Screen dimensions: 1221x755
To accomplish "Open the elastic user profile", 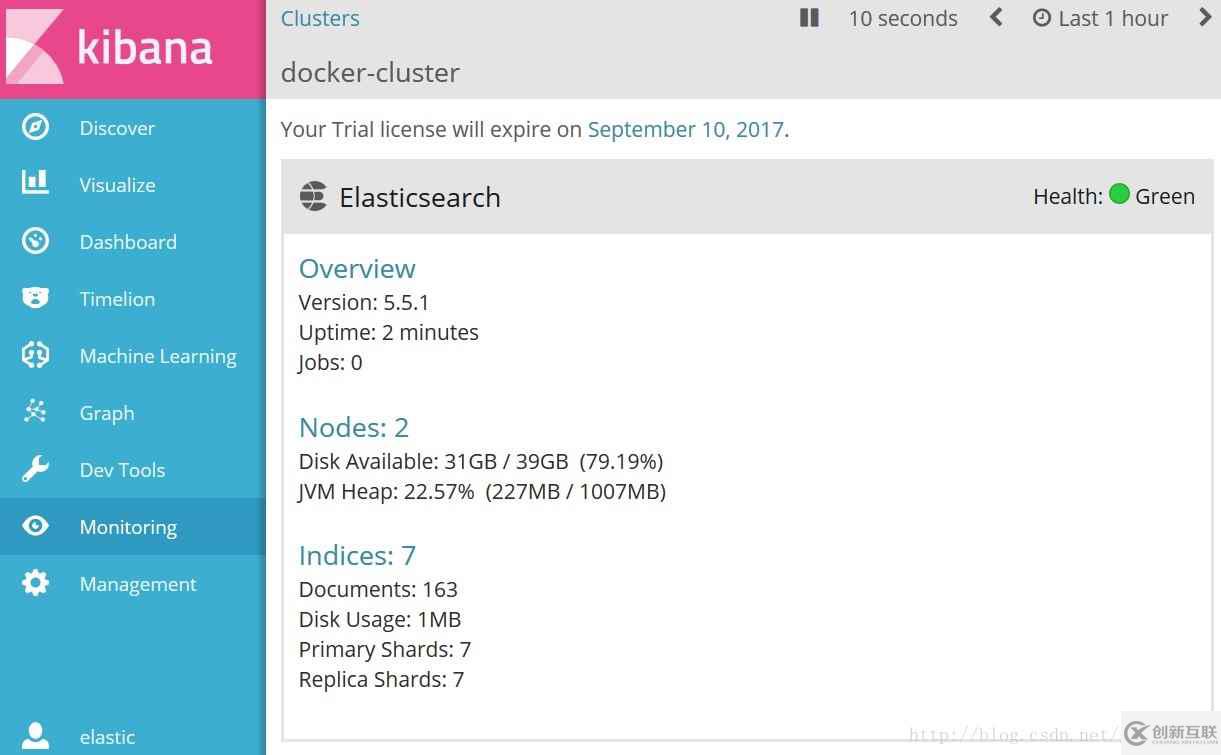I will pos(107,737).
